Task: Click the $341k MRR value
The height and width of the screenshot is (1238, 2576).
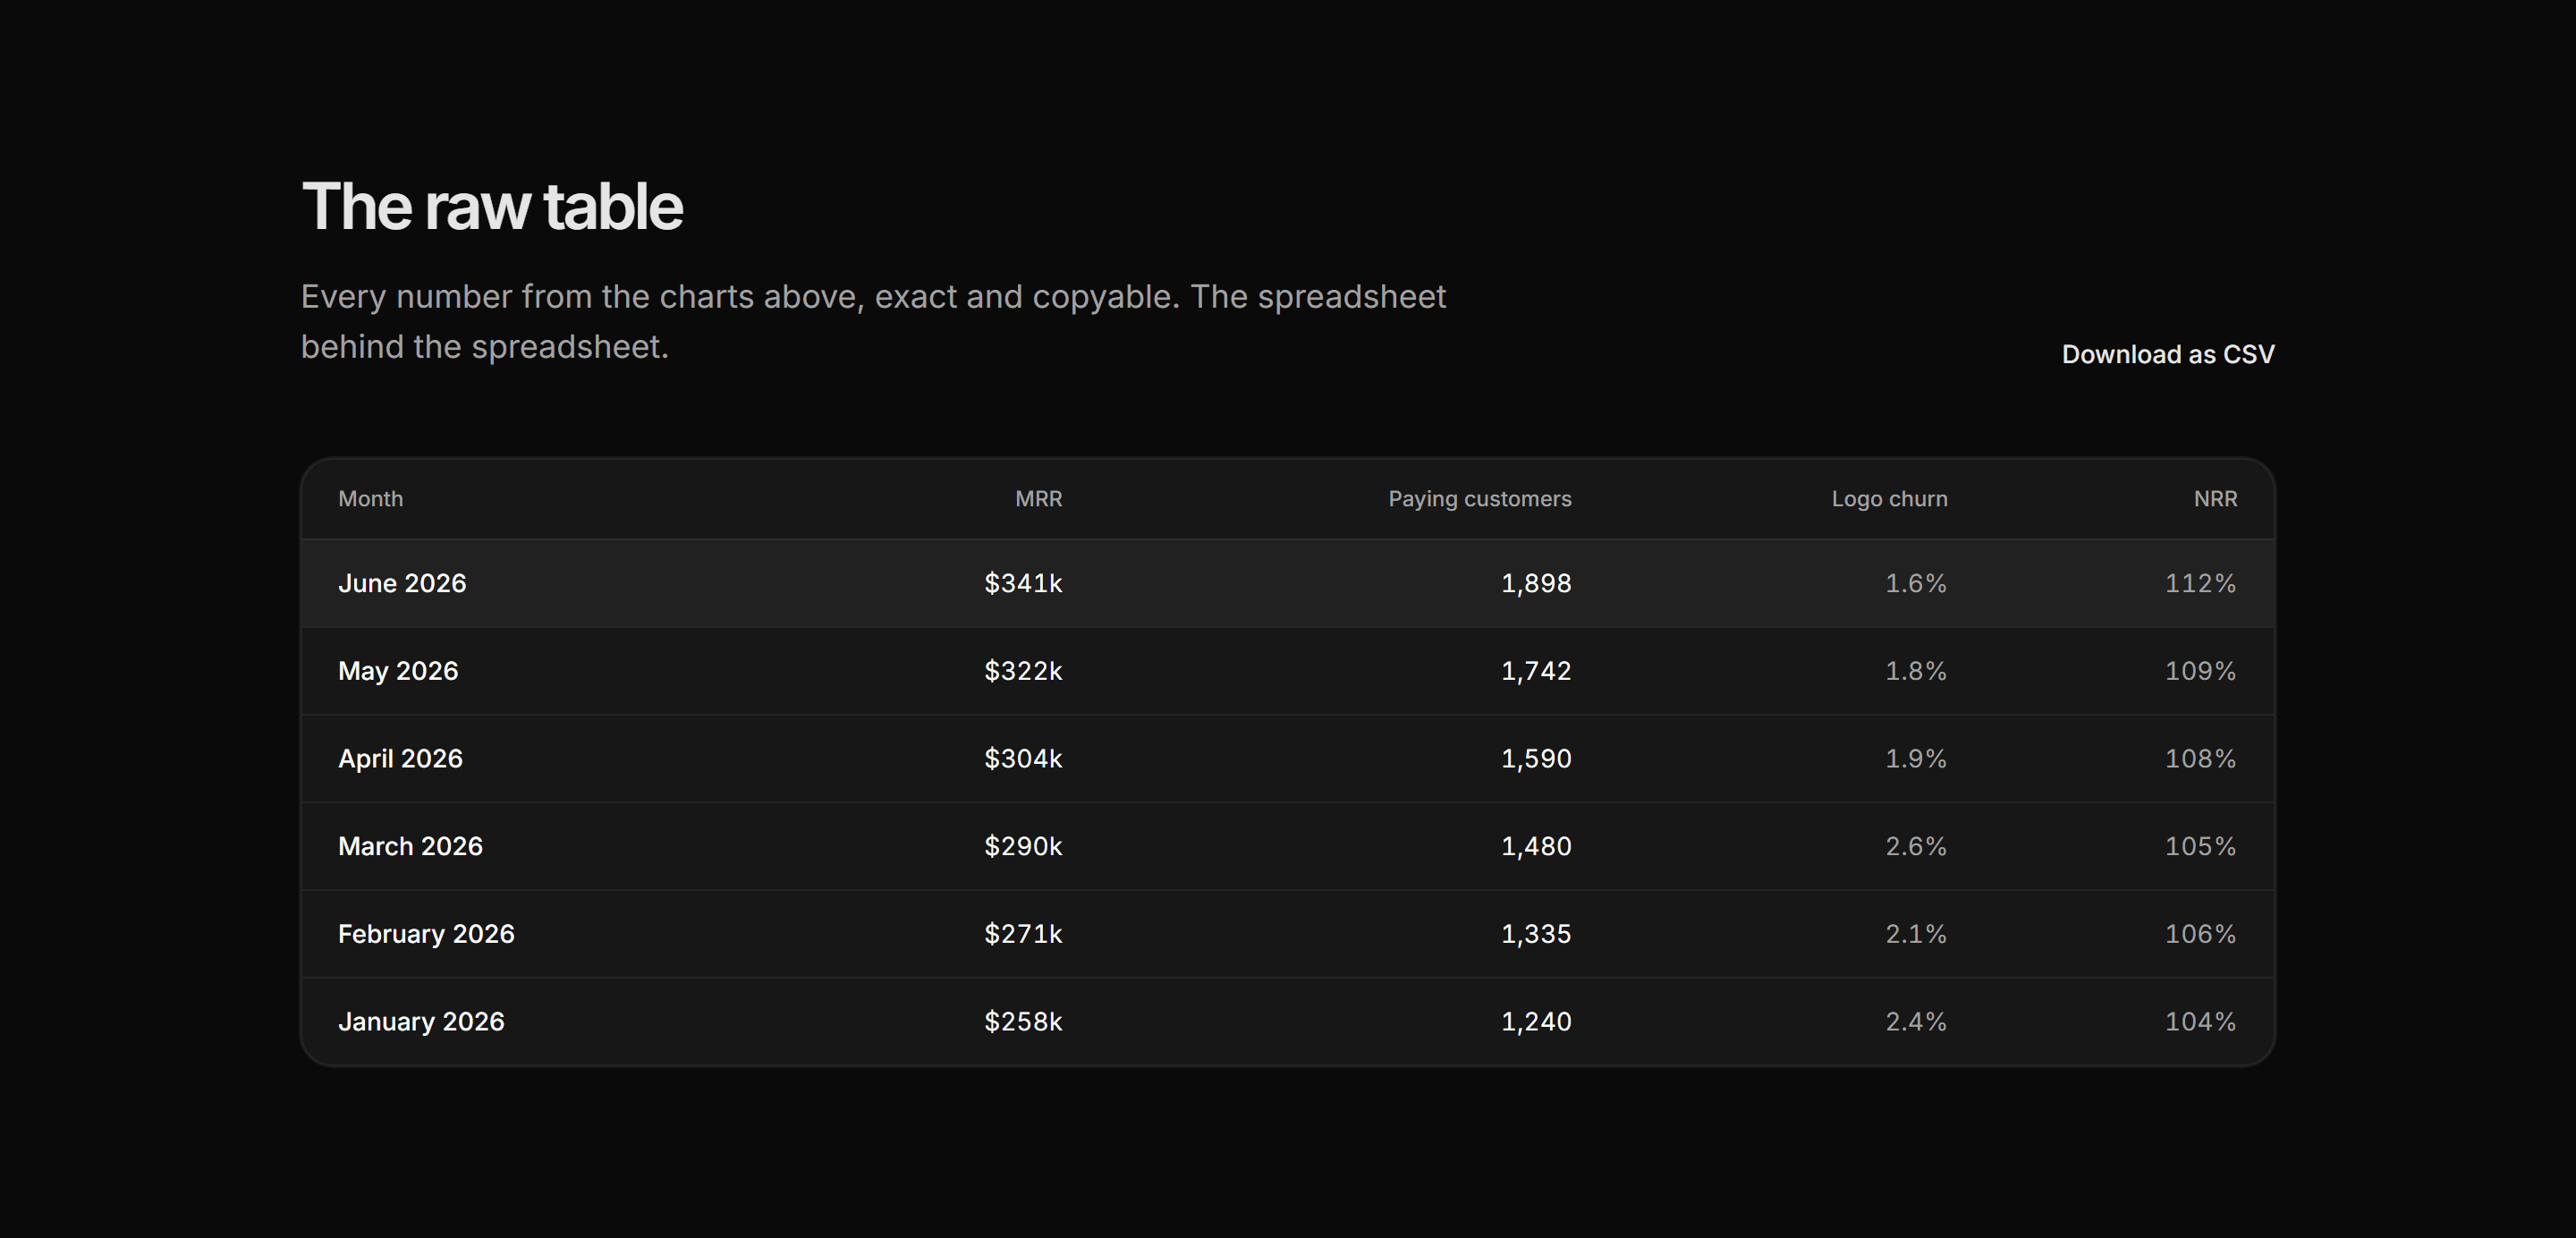Action: [1023, 583]
